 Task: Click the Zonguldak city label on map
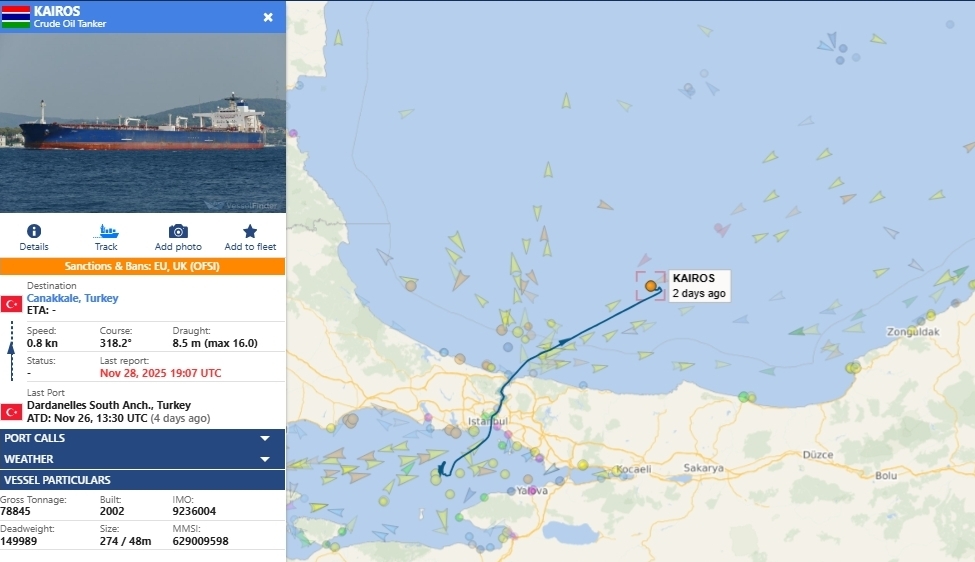point(913,332)
